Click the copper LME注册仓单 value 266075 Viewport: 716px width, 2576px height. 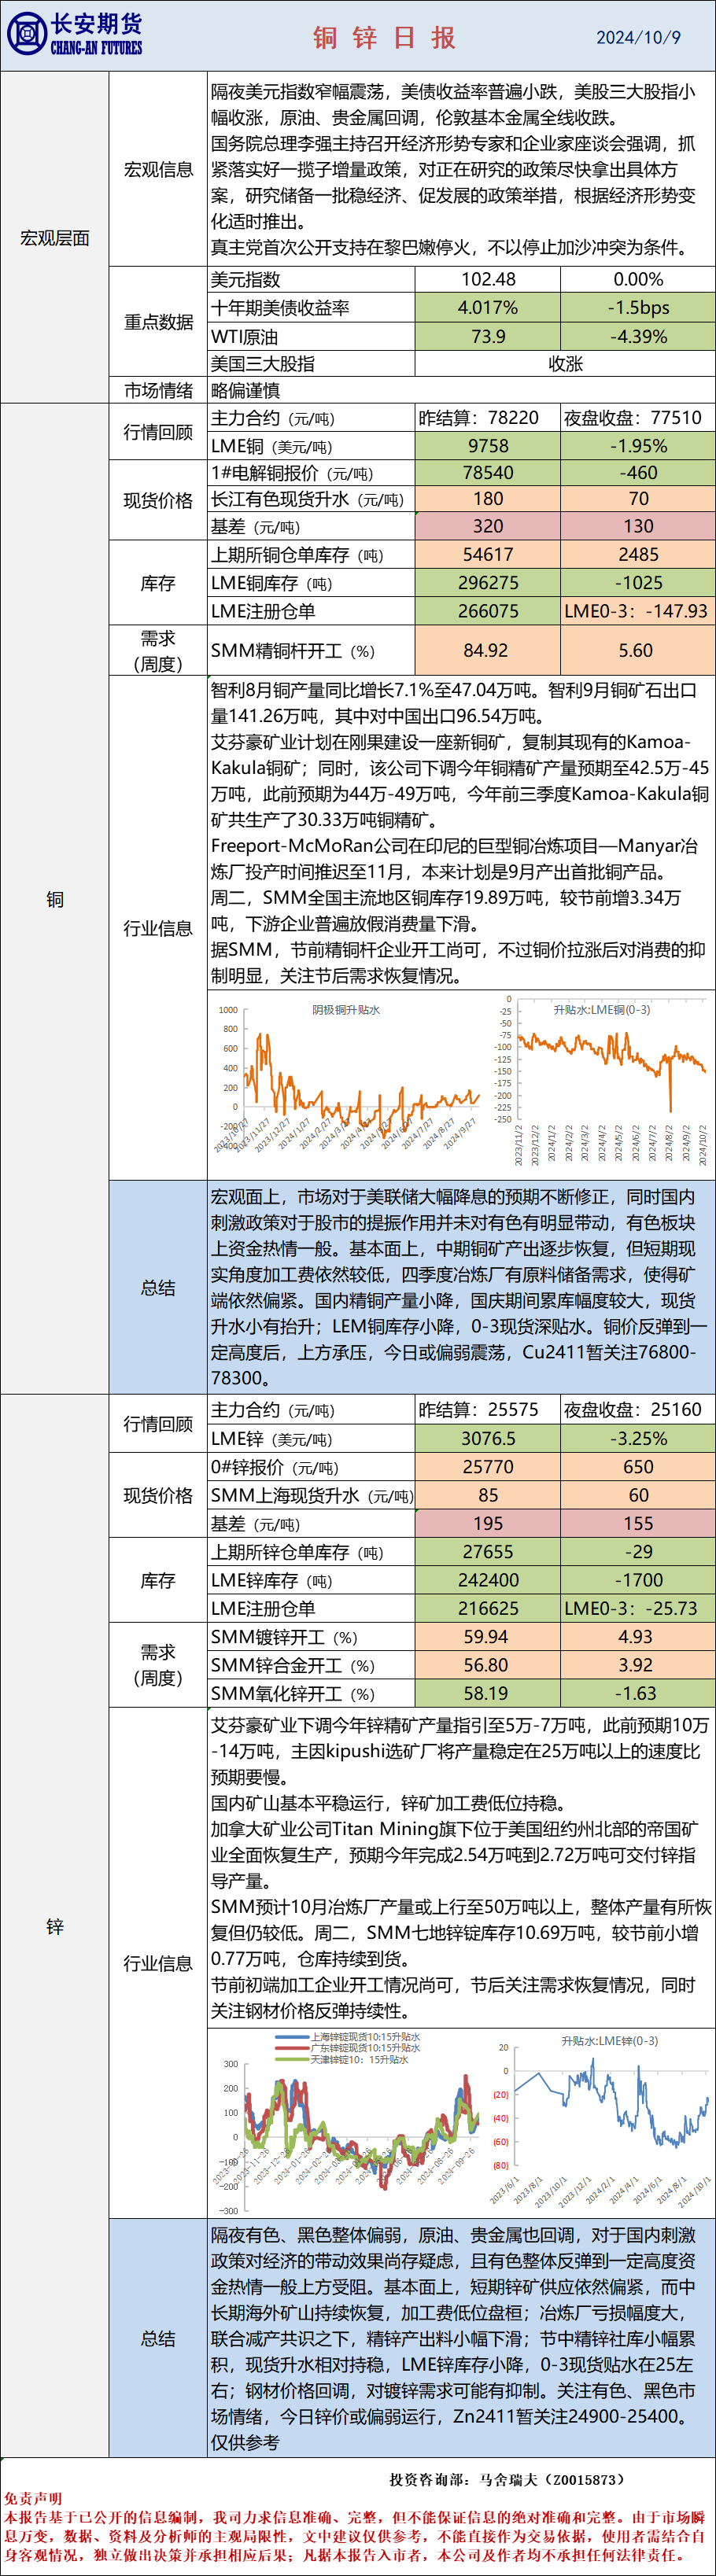[x=488, y=611]
